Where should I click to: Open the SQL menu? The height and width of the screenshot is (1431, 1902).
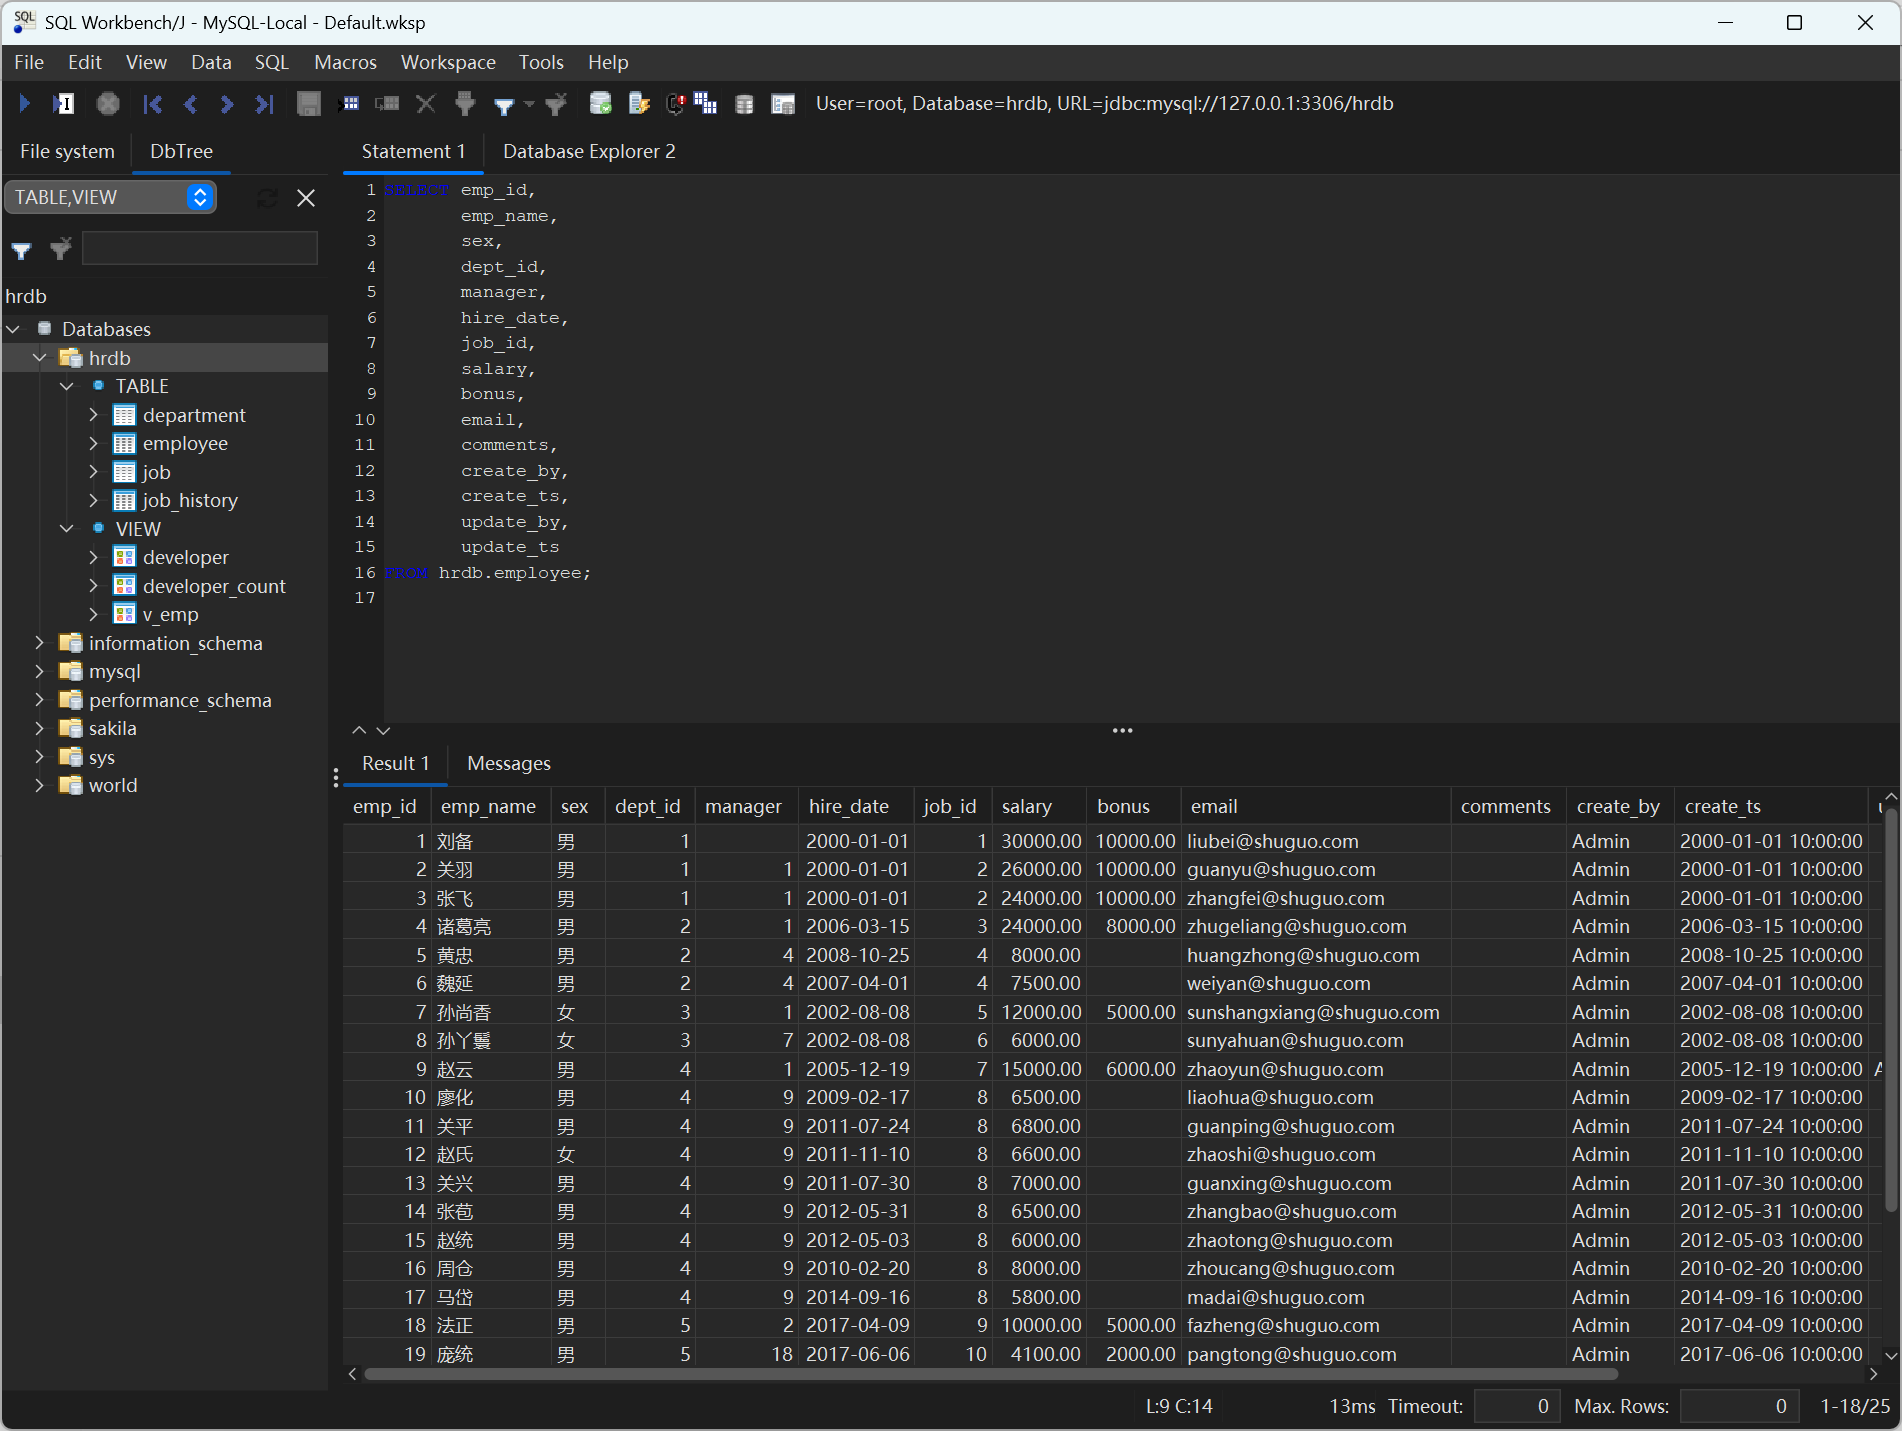[271, 62]
